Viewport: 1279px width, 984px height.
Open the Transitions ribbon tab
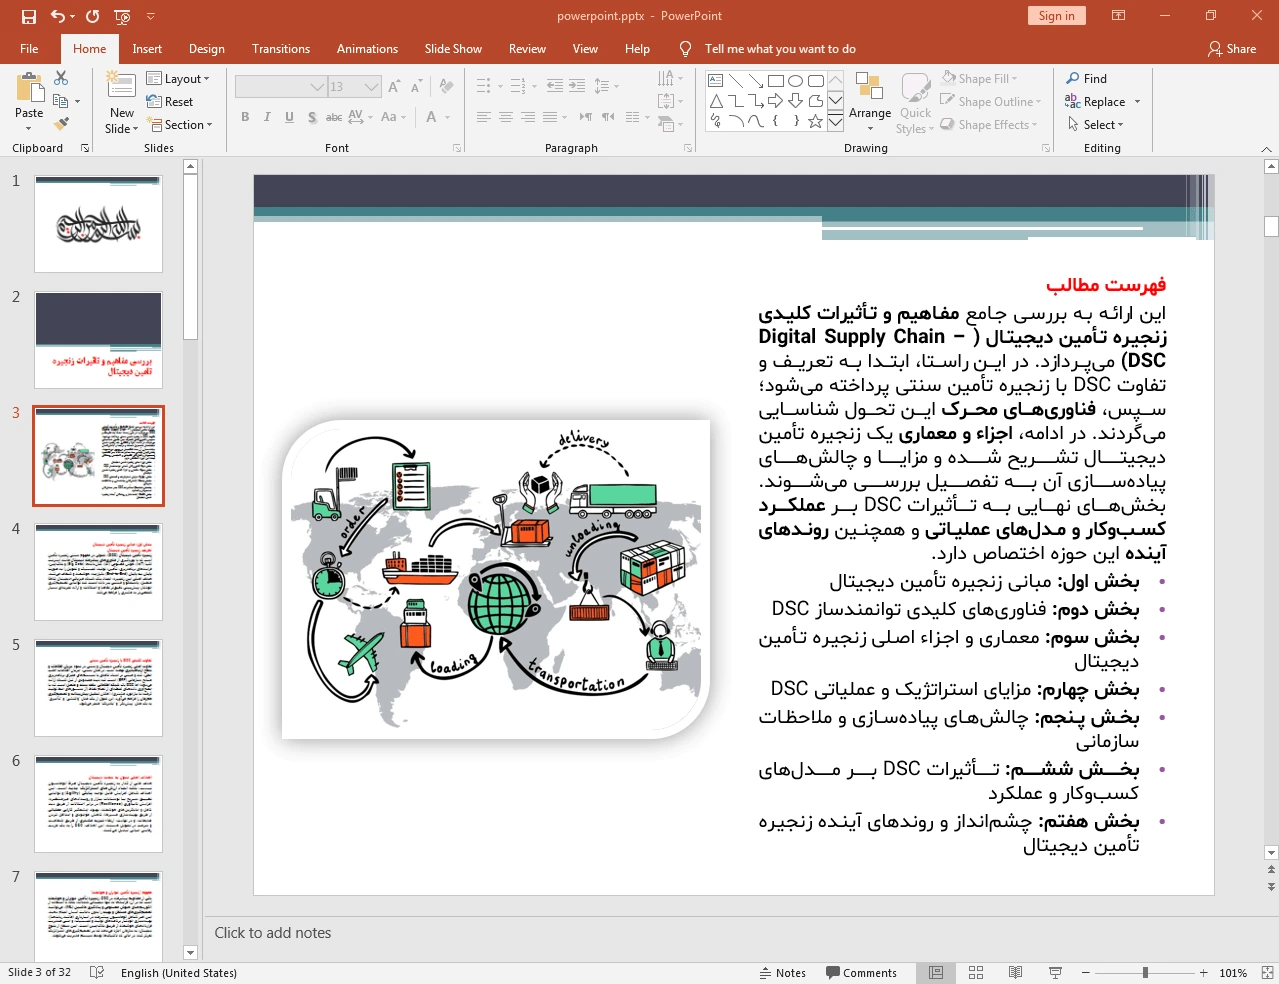[280, 49]
